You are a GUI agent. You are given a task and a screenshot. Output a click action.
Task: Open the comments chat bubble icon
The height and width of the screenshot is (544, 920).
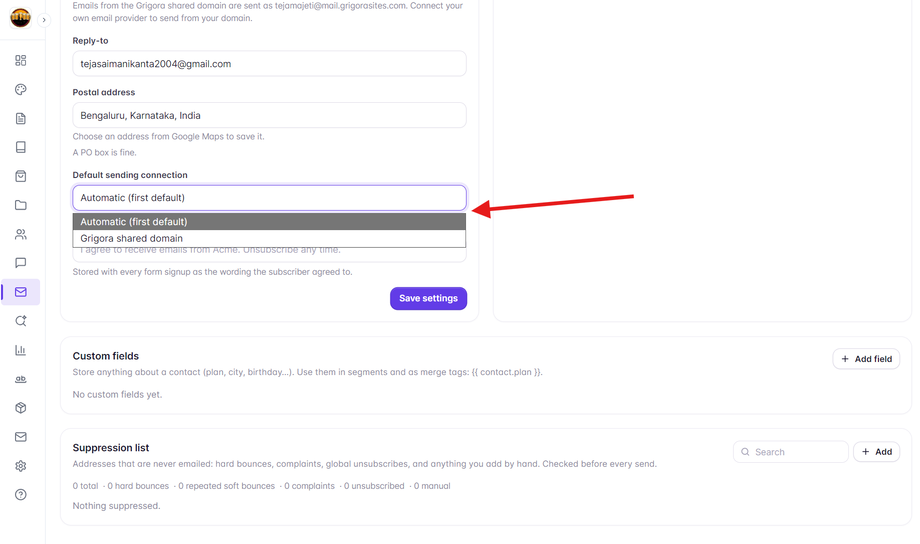pos(21,263)
